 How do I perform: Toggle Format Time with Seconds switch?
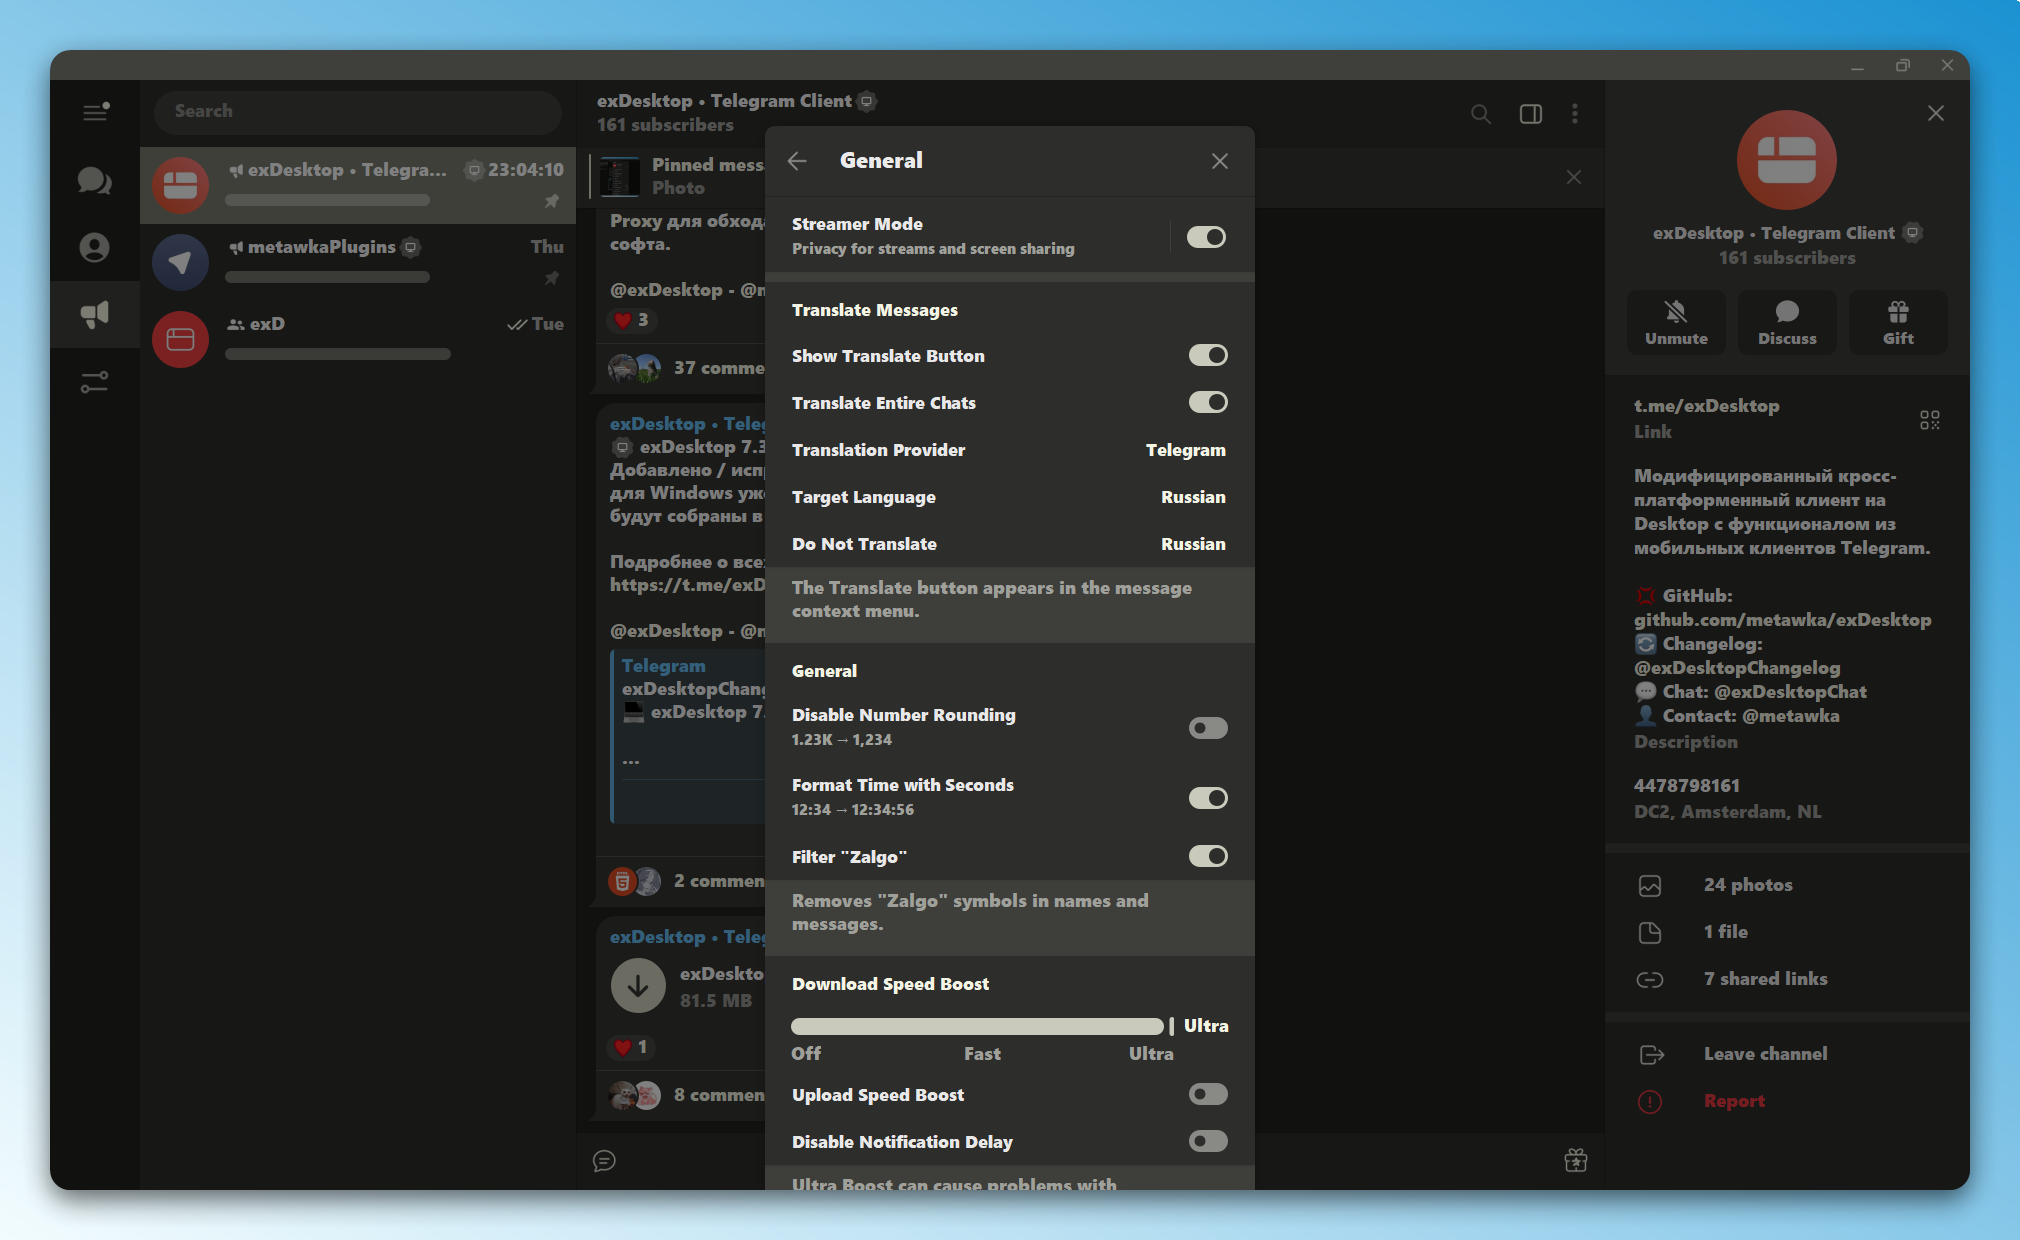click(1208, 798)
